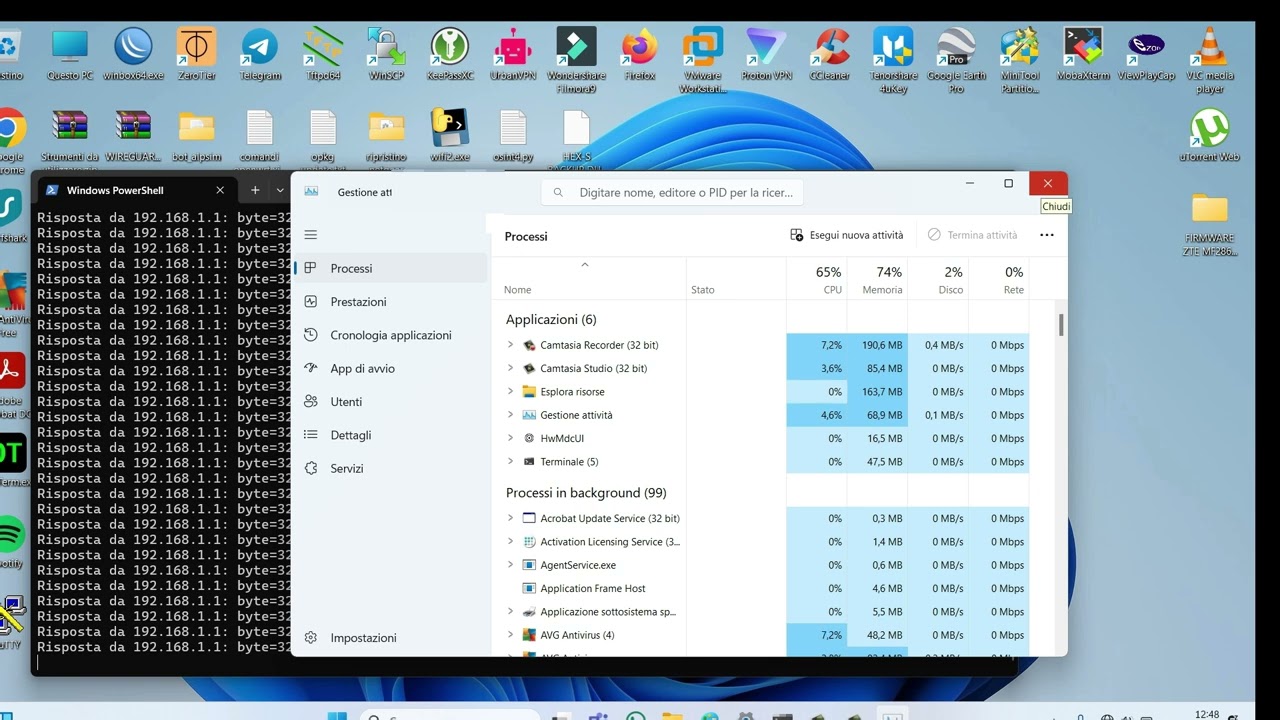Sort by the Stato column
1280x720 pixels.
click(x=736, y=278)
